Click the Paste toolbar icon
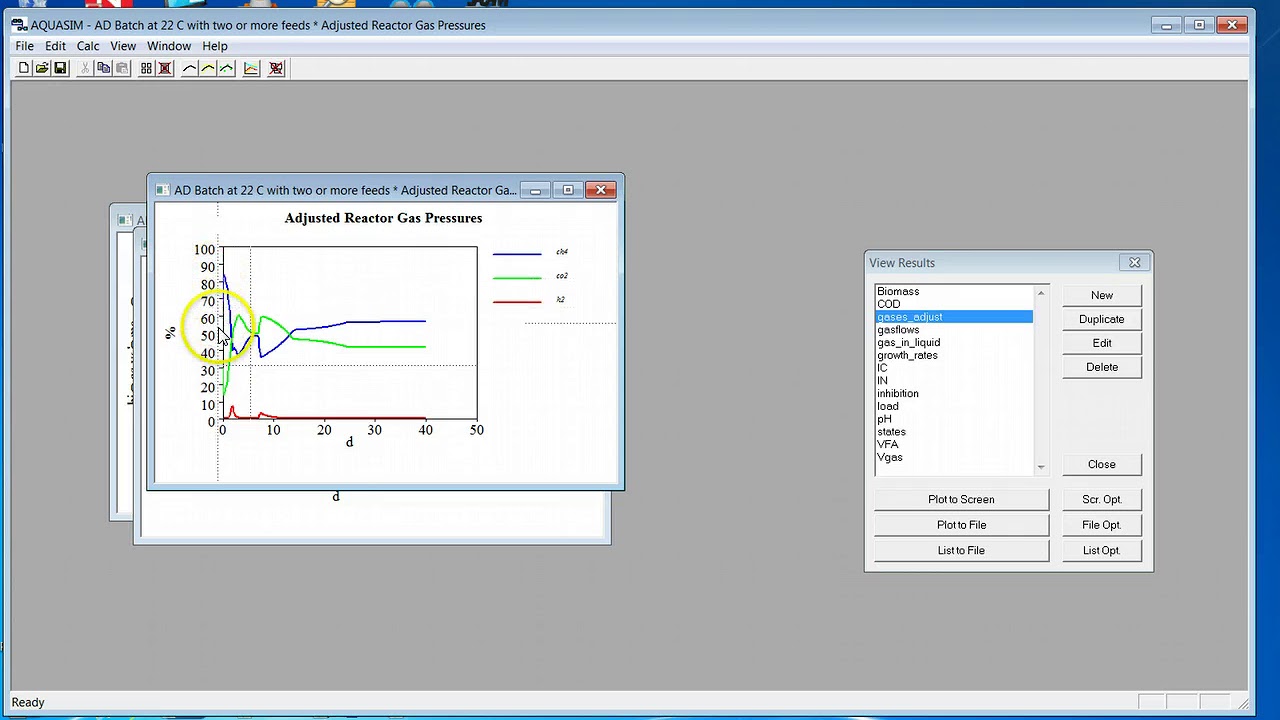1280x720 pixels. tap(121, 68)
